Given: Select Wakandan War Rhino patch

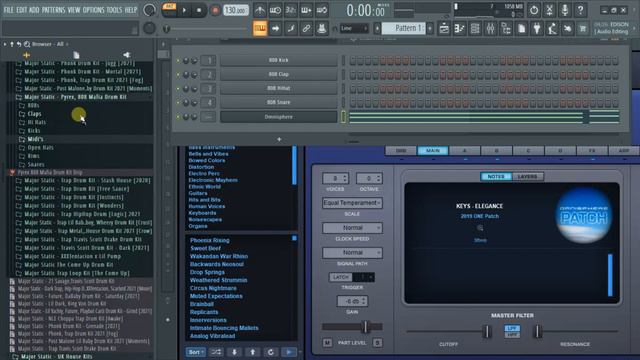Looking at the screenshot, I should click(219, 256).
